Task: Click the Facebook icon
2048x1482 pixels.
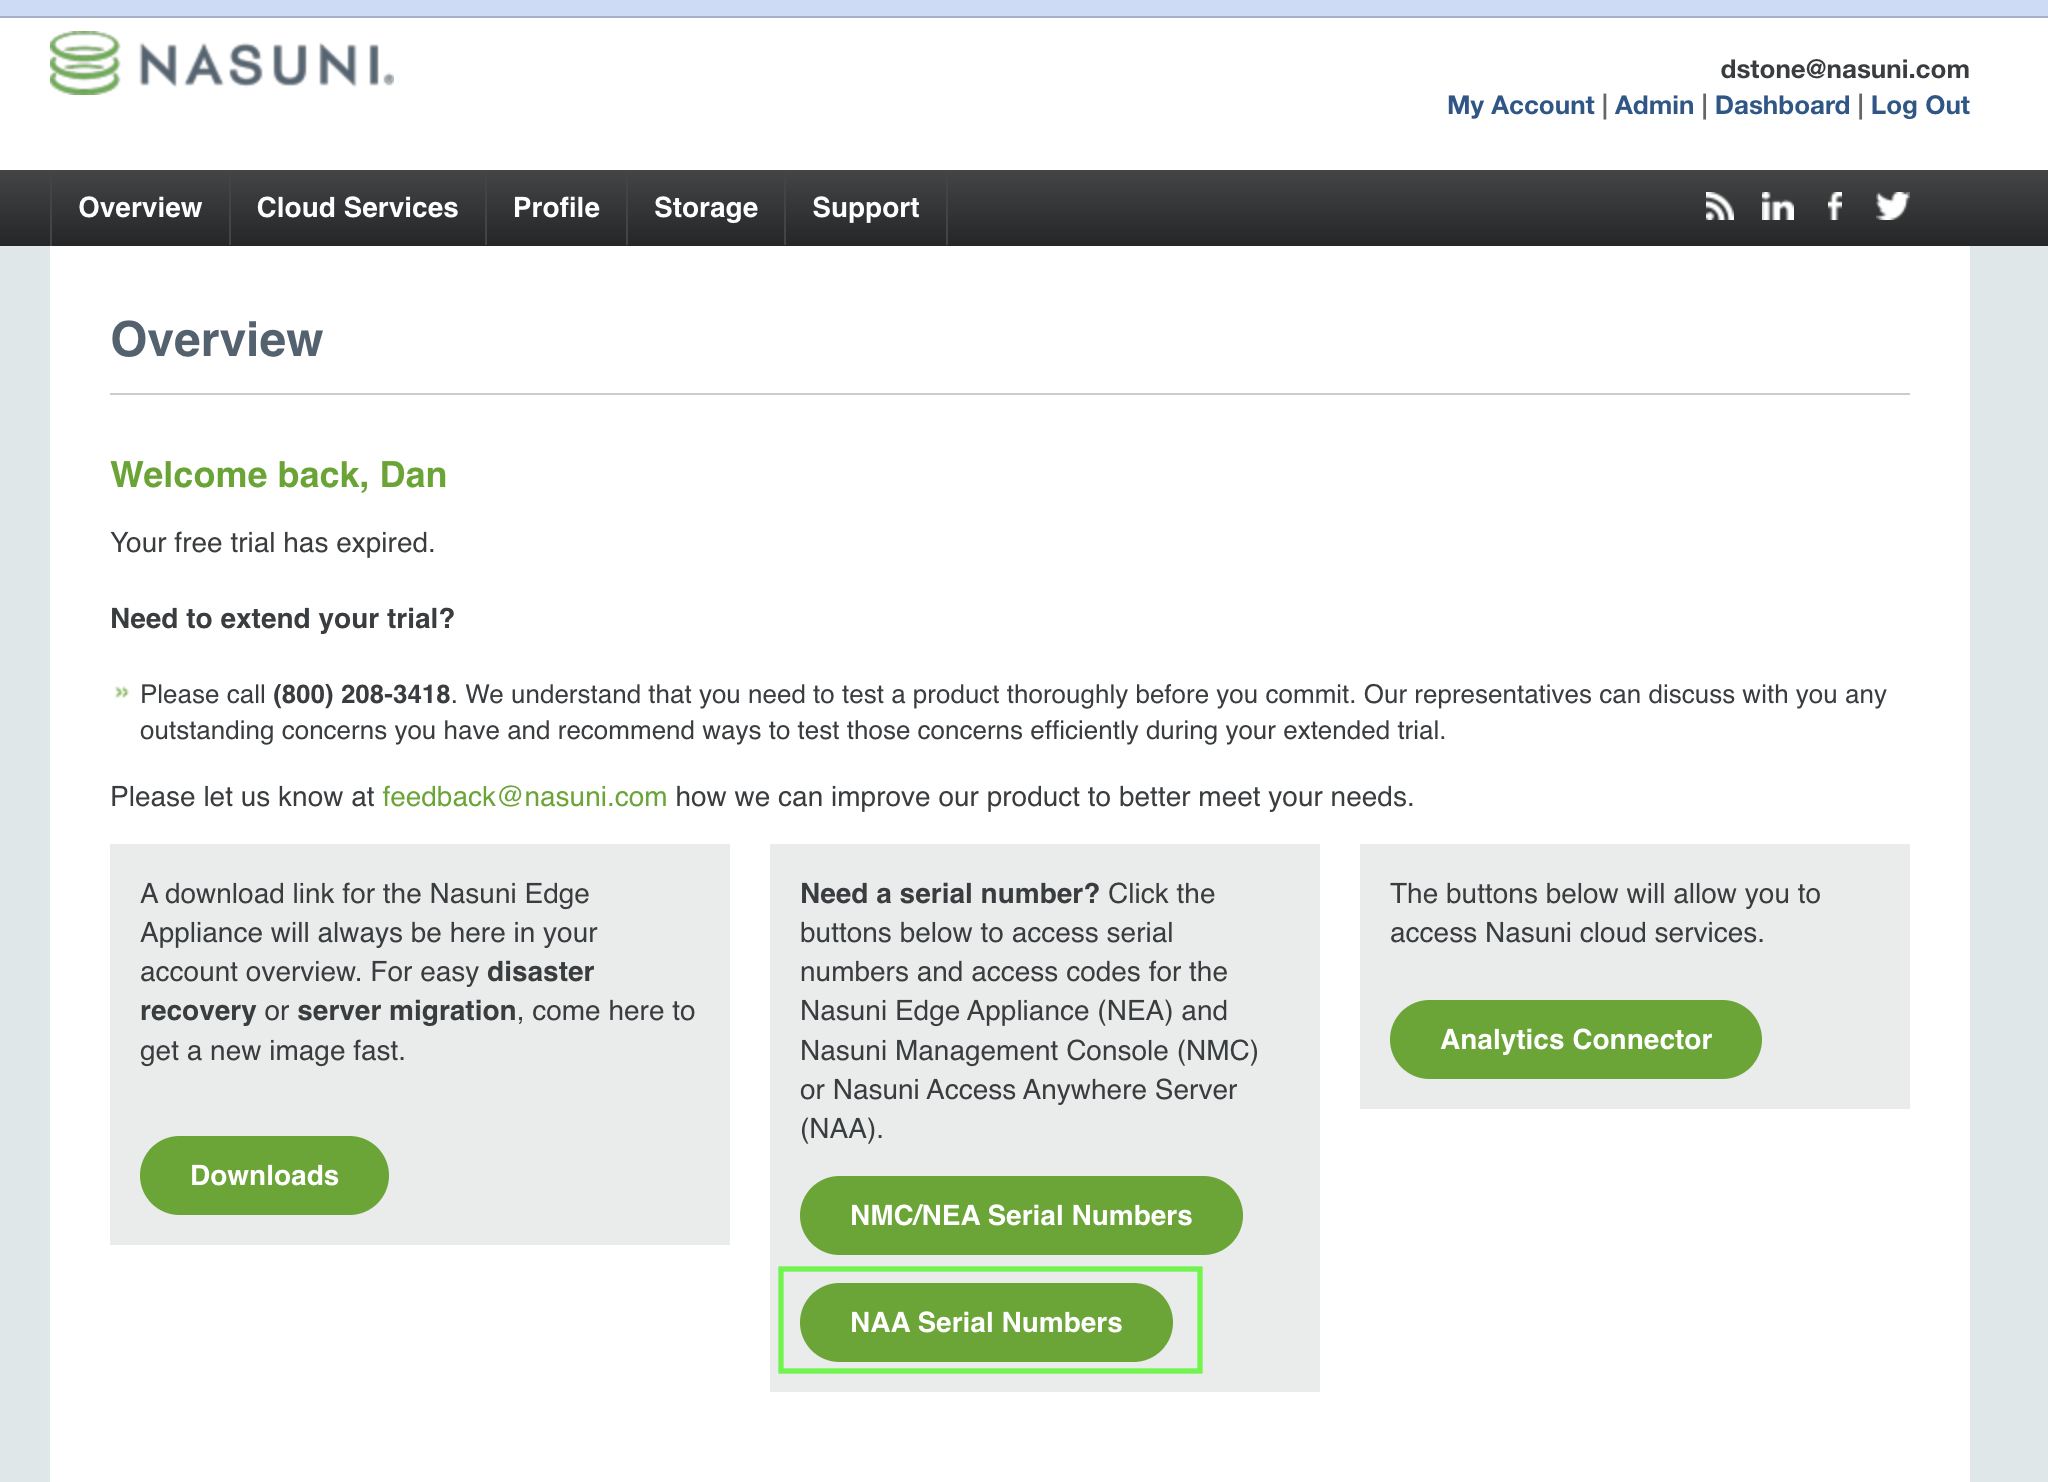Action: click(1835, 207)
